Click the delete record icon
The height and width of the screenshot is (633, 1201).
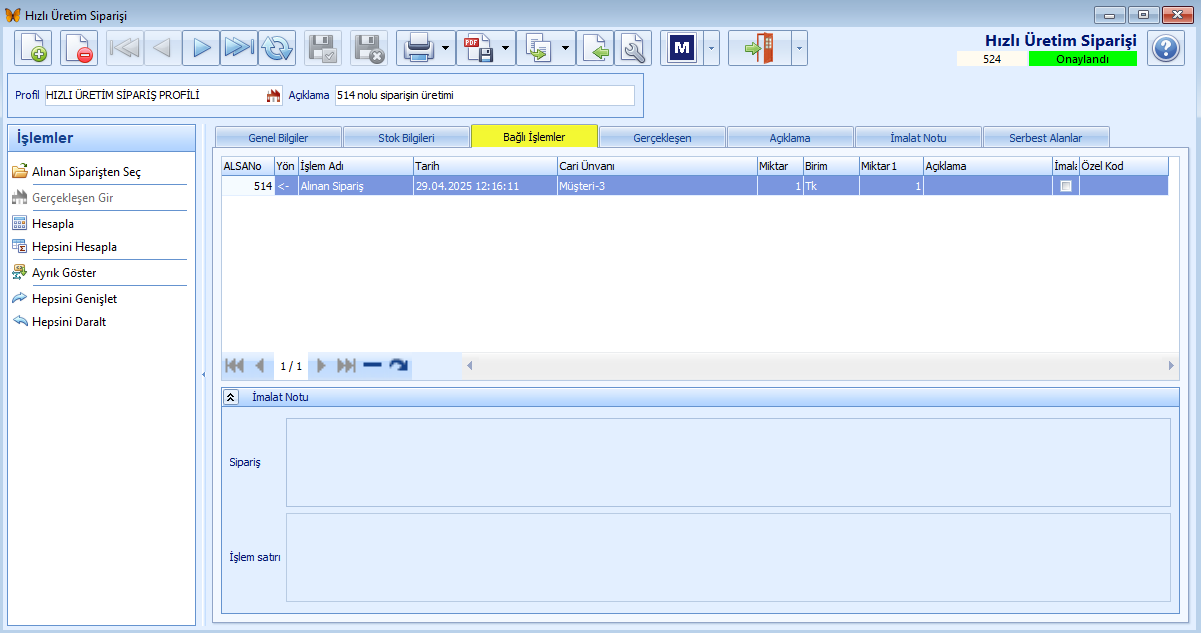tap(79, 48)
